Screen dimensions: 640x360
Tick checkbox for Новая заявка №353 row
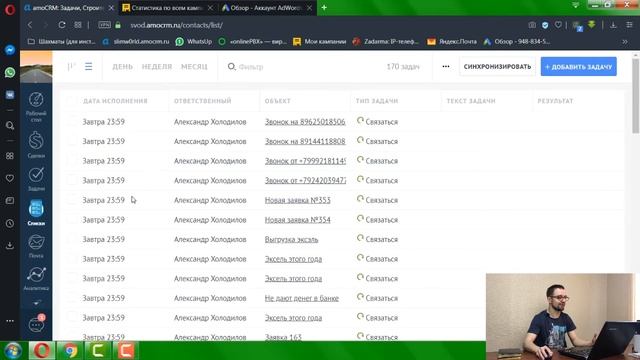(72, 200)
